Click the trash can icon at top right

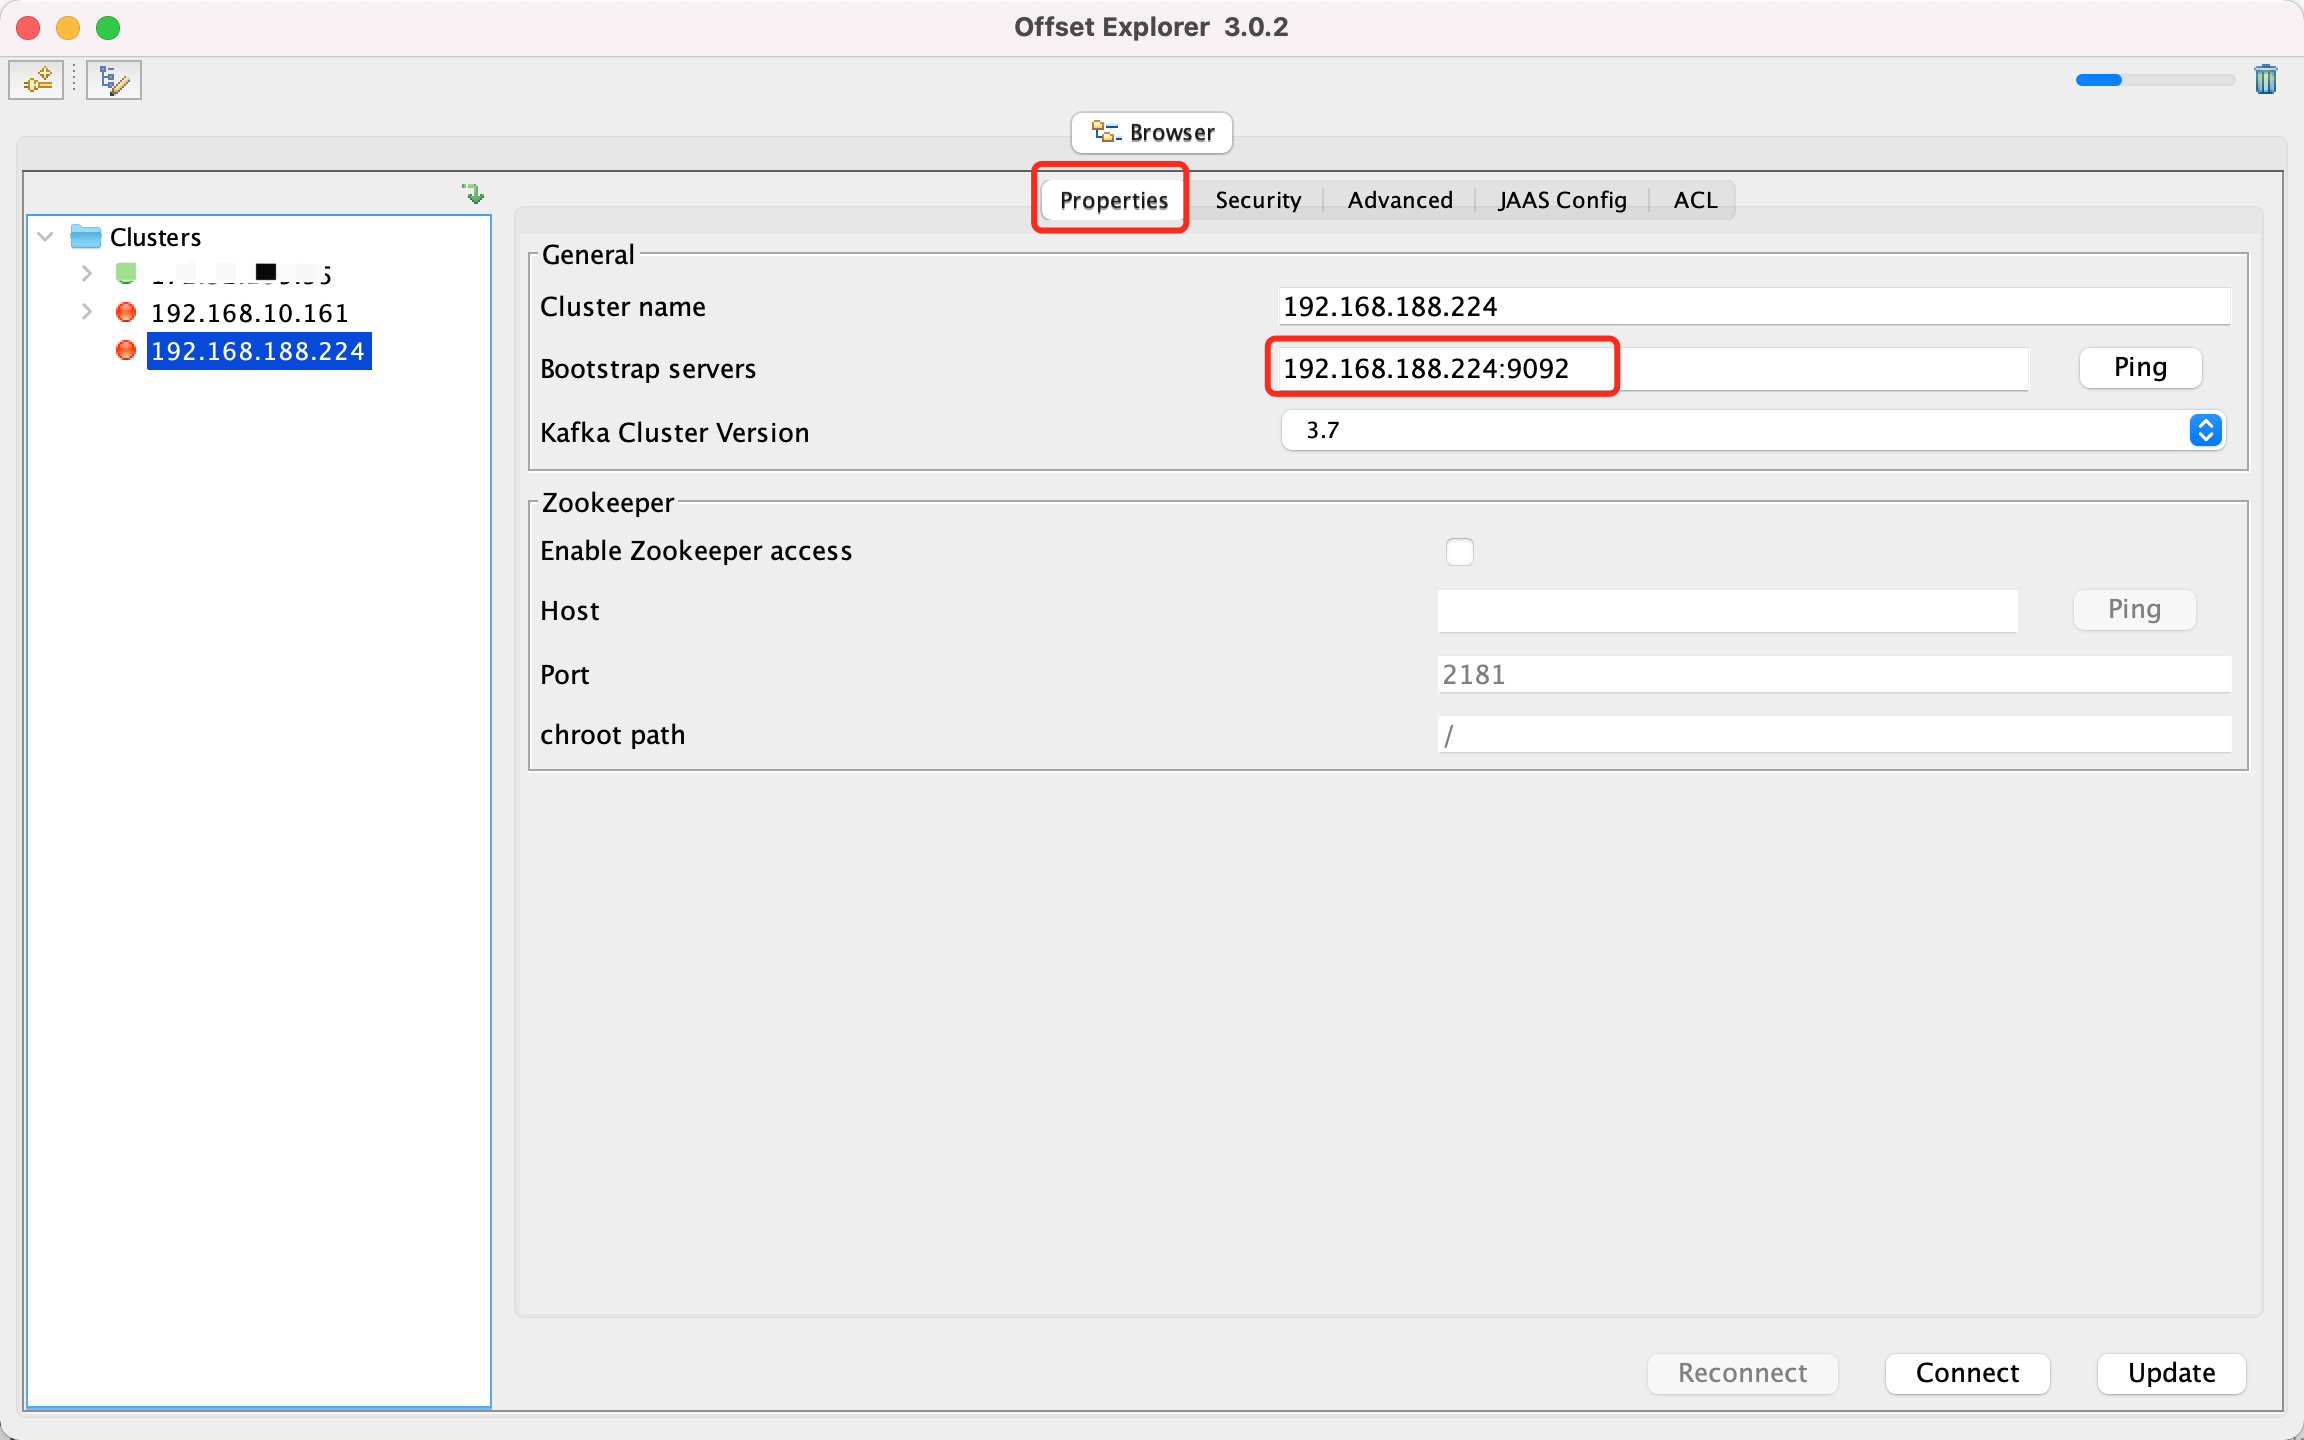(2265, 80)
